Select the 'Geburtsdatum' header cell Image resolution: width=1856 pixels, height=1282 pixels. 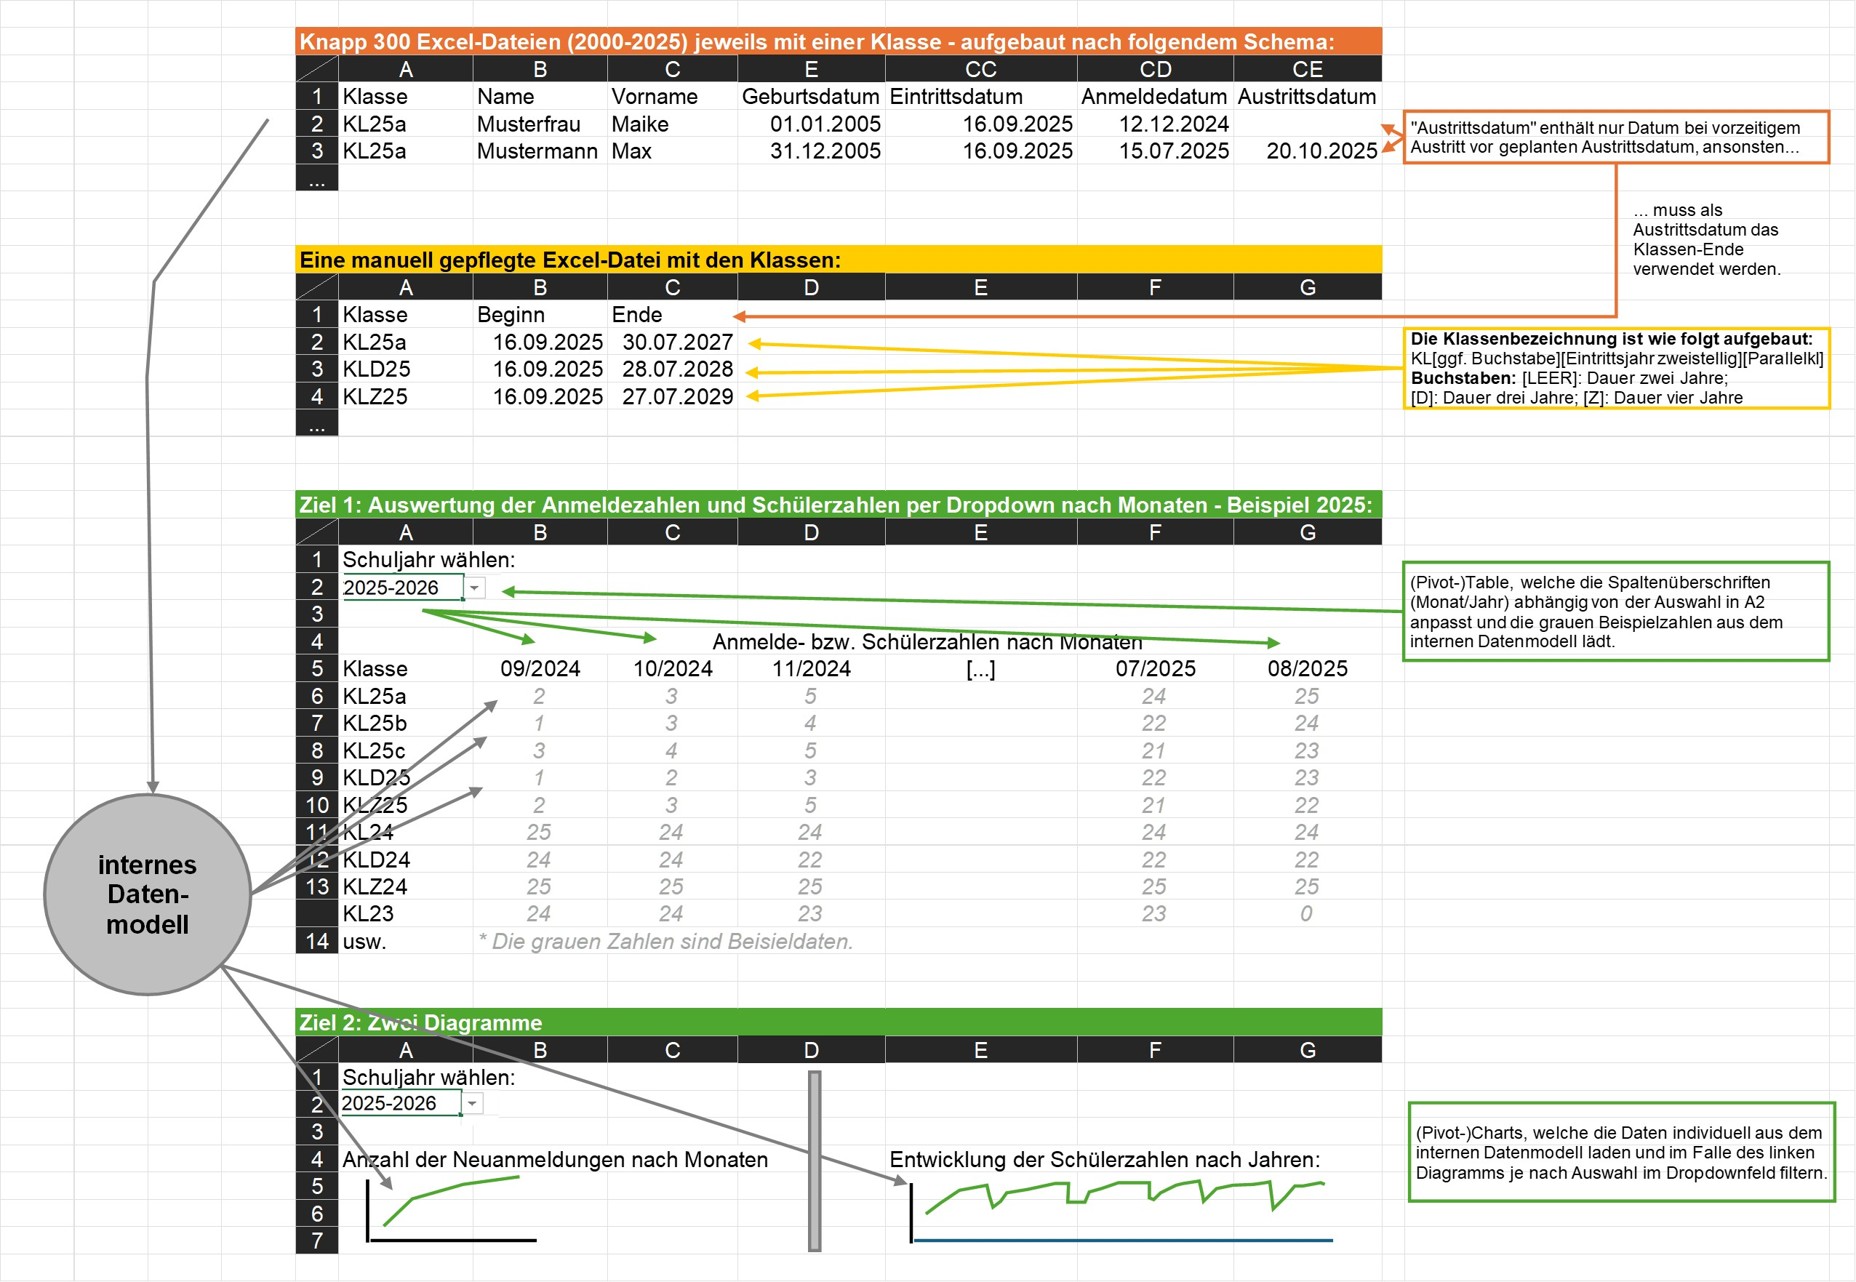[x=811, y=97]
